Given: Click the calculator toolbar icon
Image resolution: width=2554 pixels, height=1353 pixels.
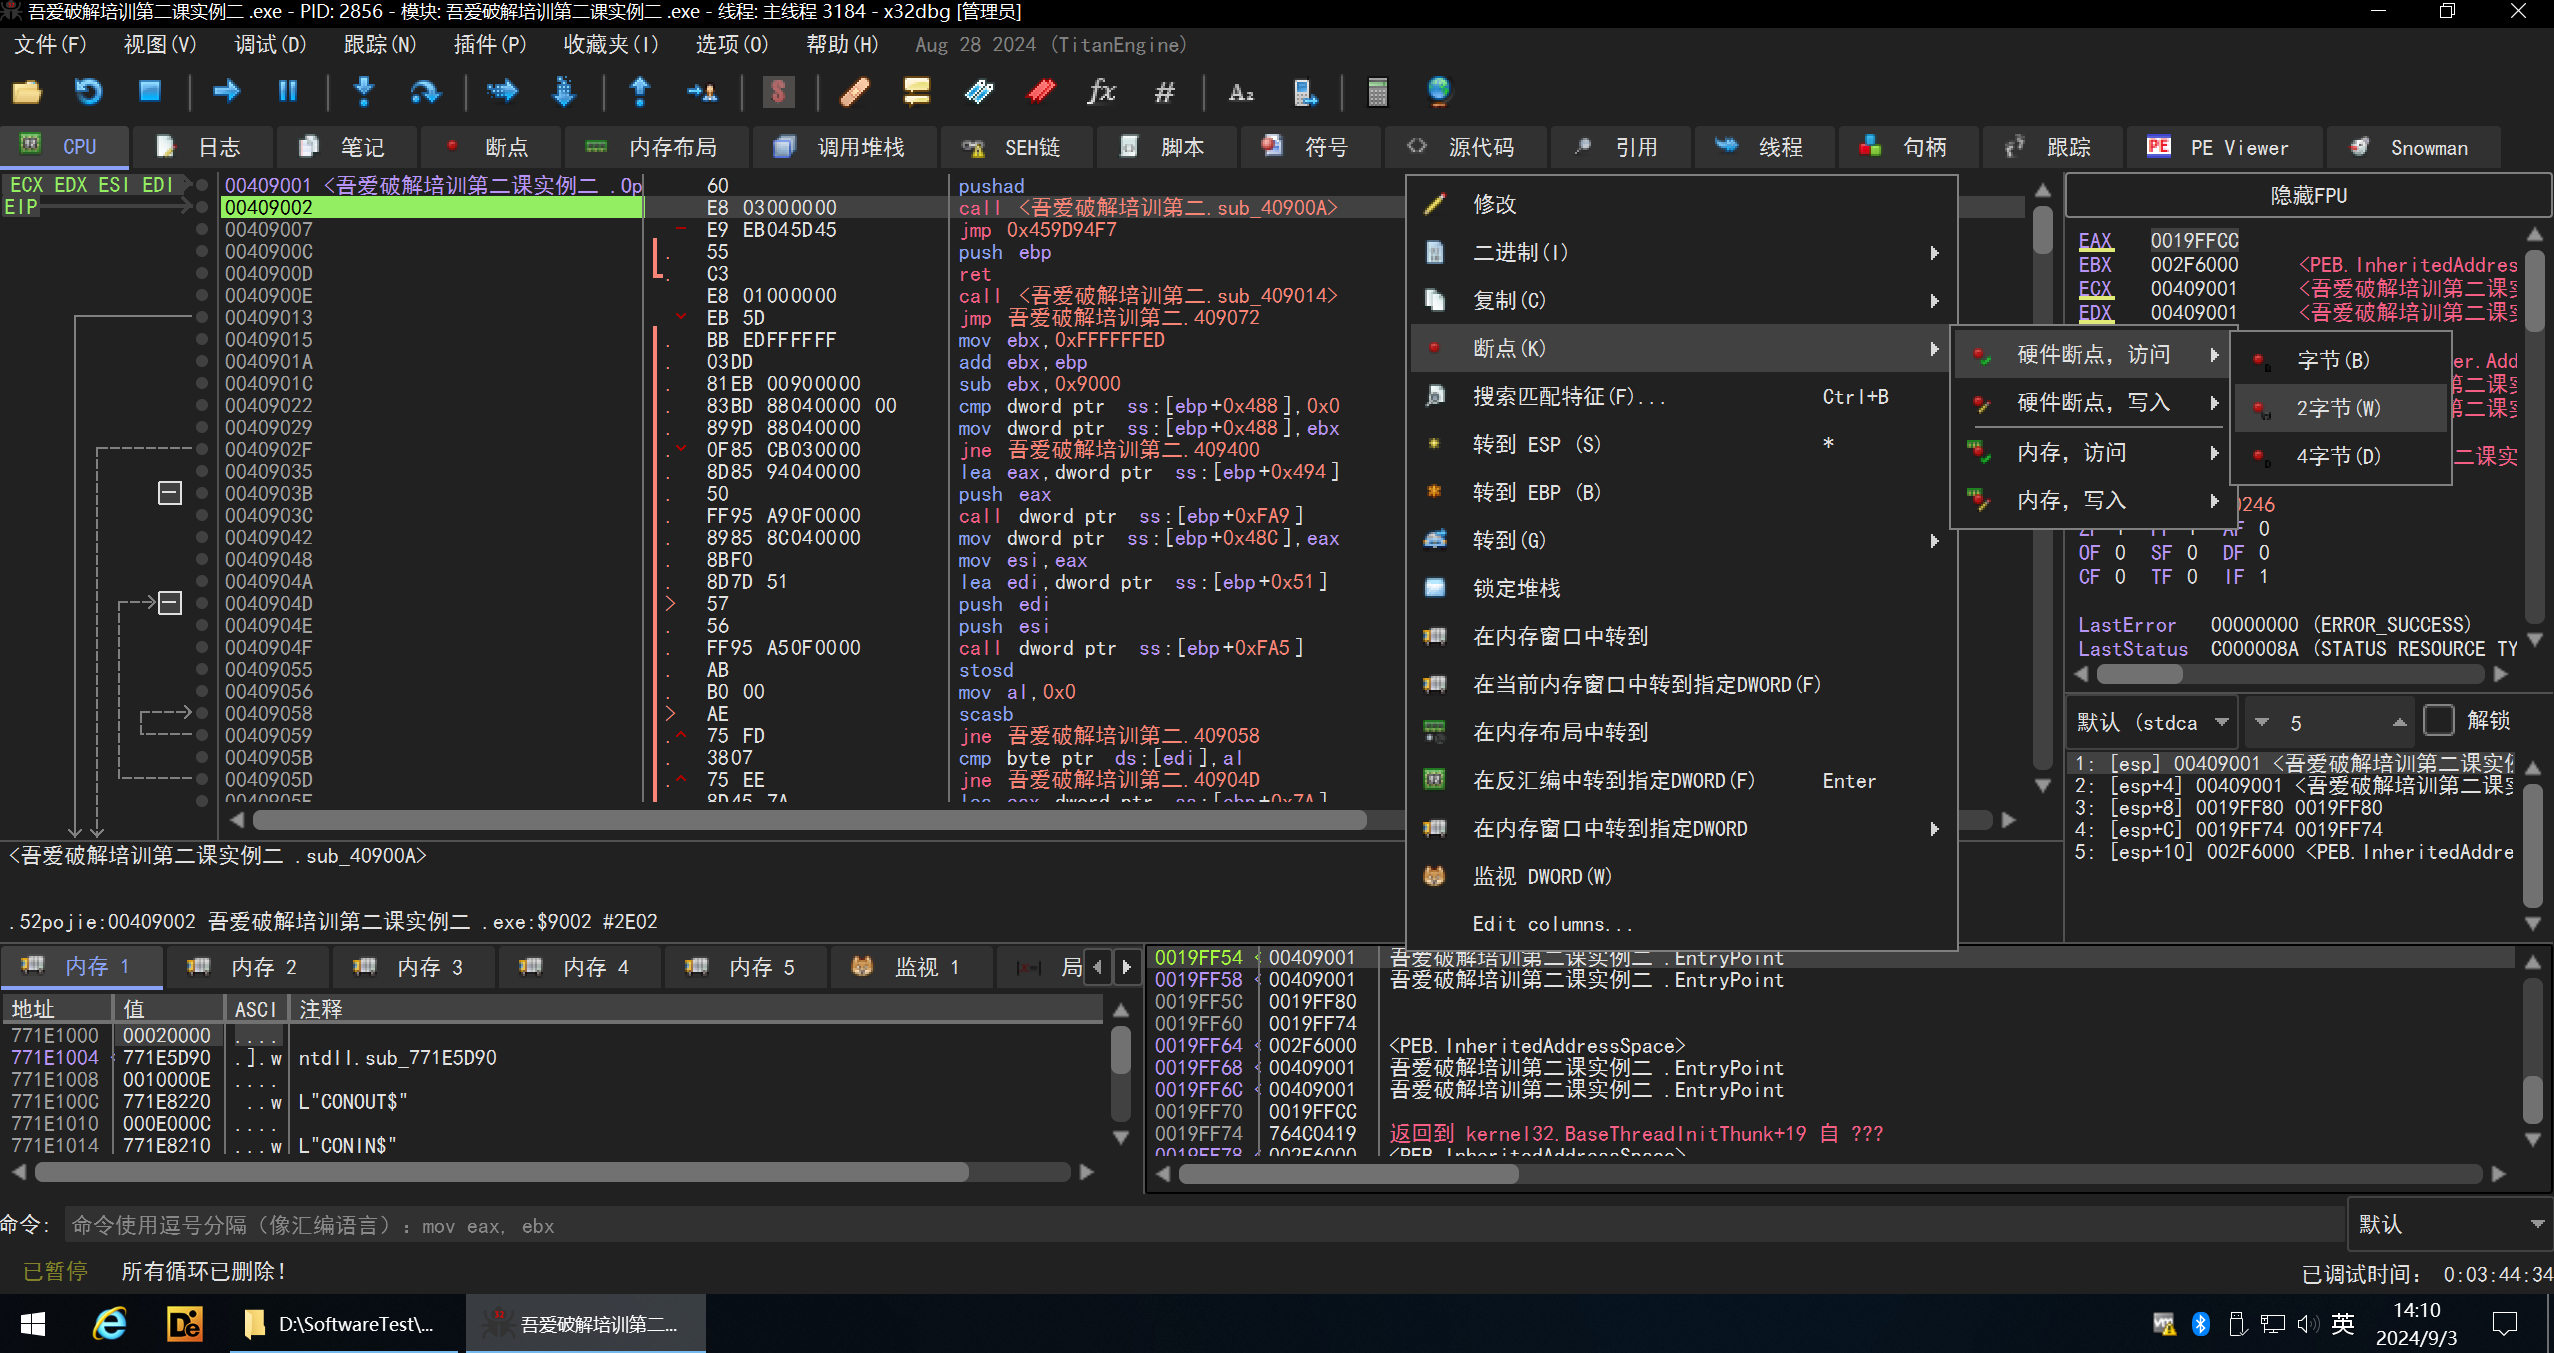Looking at the screenshot, I should pyautogui.click(x=1378, y=92).
